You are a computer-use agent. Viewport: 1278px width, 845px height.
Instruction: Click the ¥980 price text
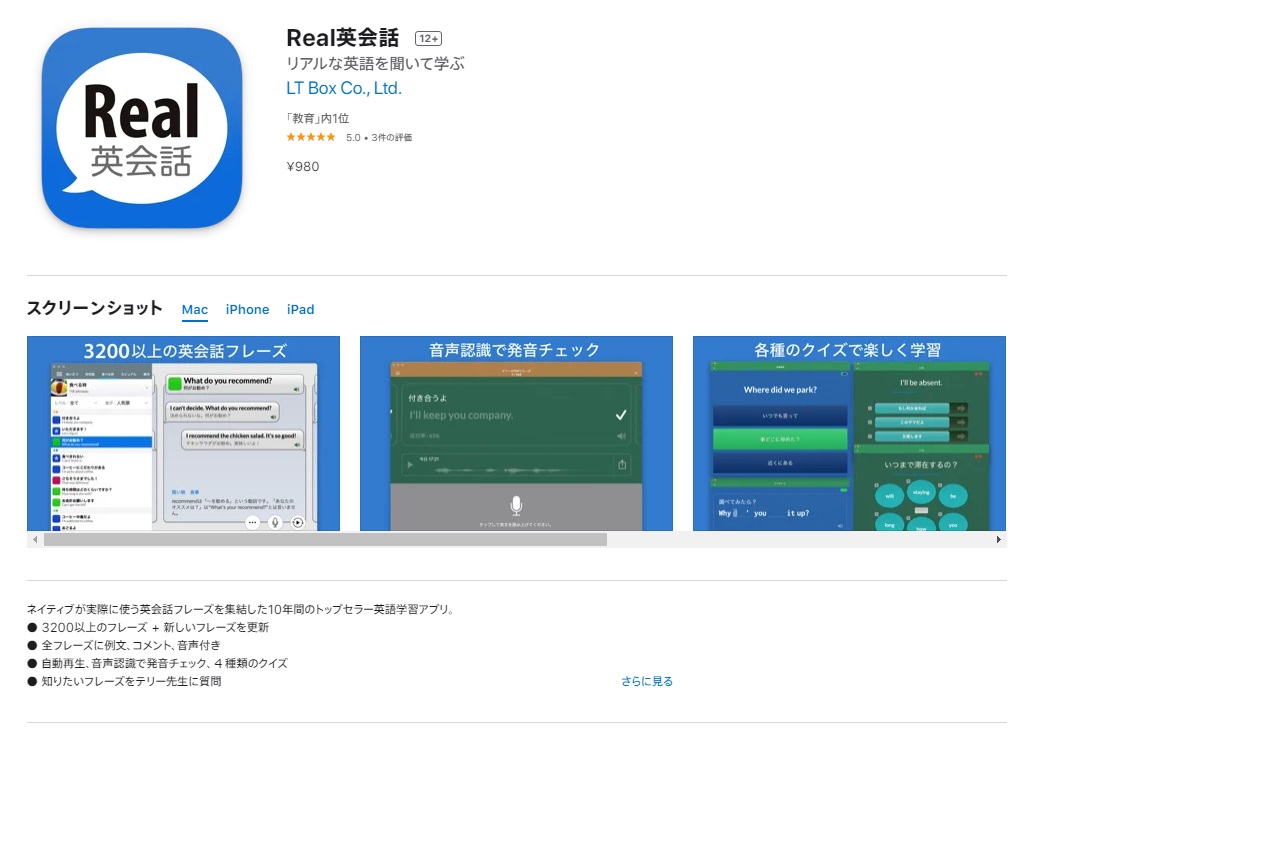point(303,166)
